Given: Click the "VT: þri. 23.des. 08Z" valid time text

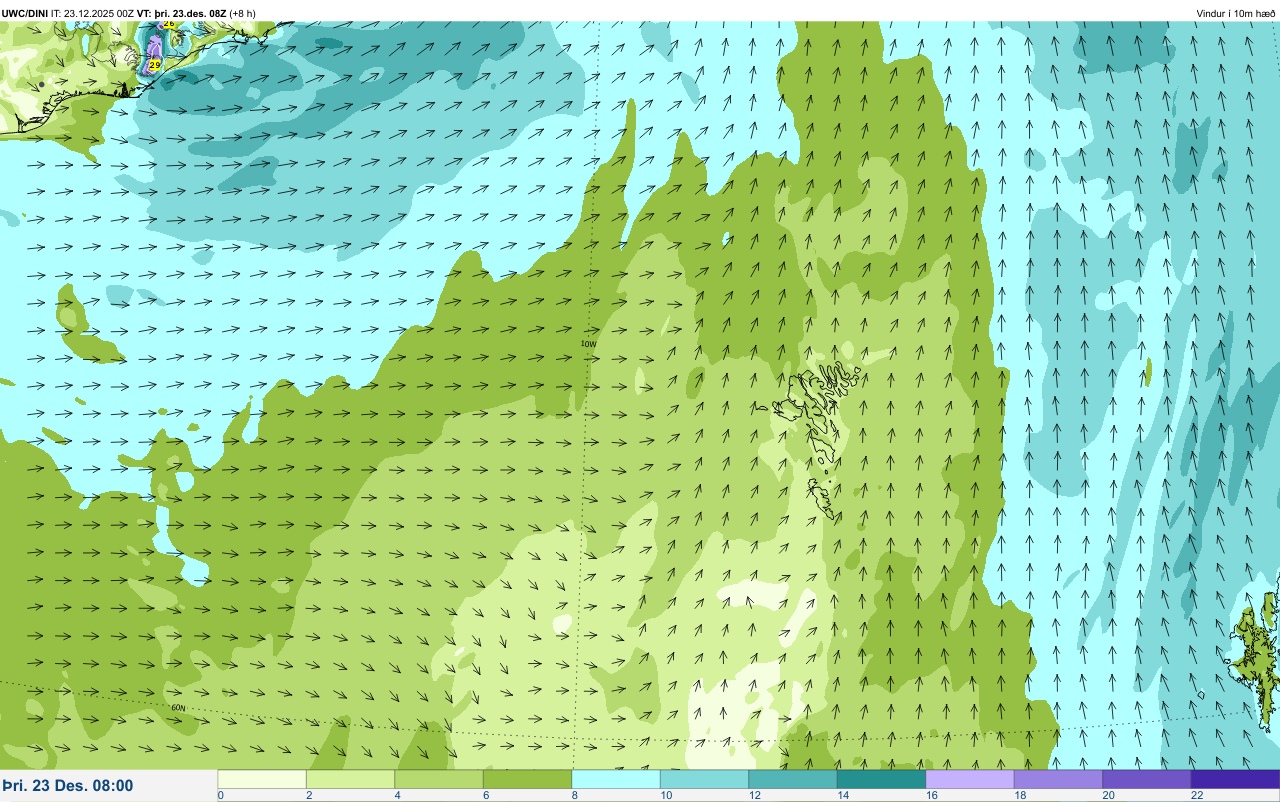Looking at the screenshot, I should tap(183, 13).
